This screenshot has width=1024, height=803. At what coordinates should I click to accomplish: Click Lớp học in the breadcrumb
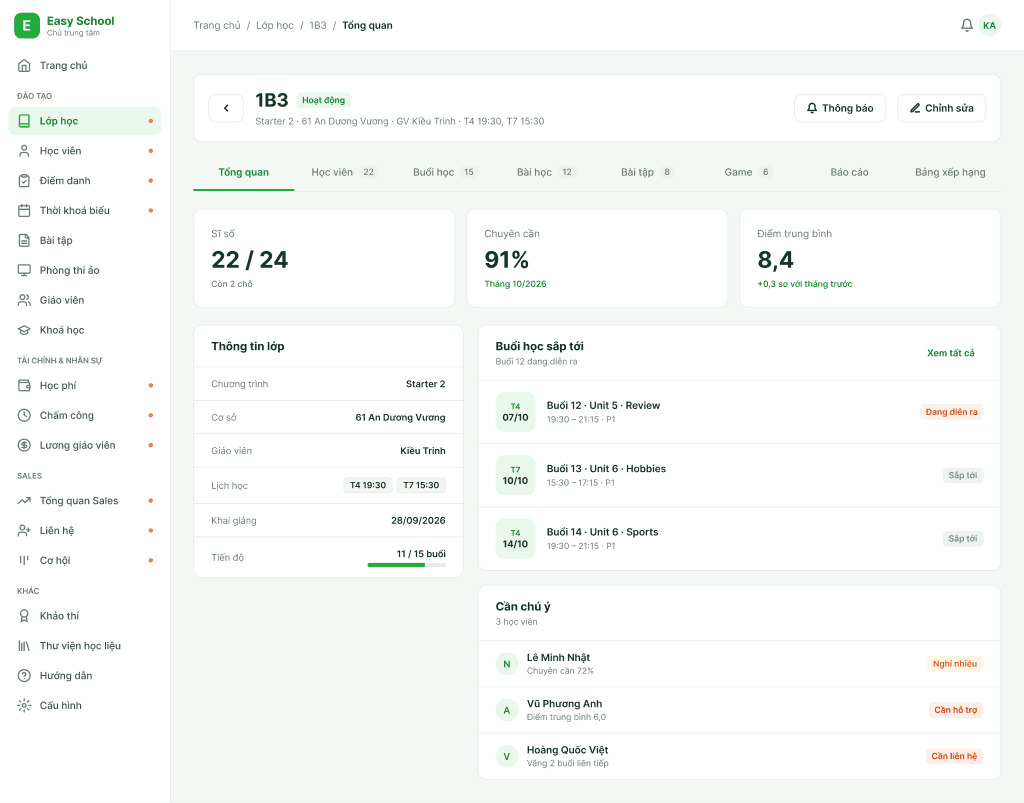click(x=275, y=25)
